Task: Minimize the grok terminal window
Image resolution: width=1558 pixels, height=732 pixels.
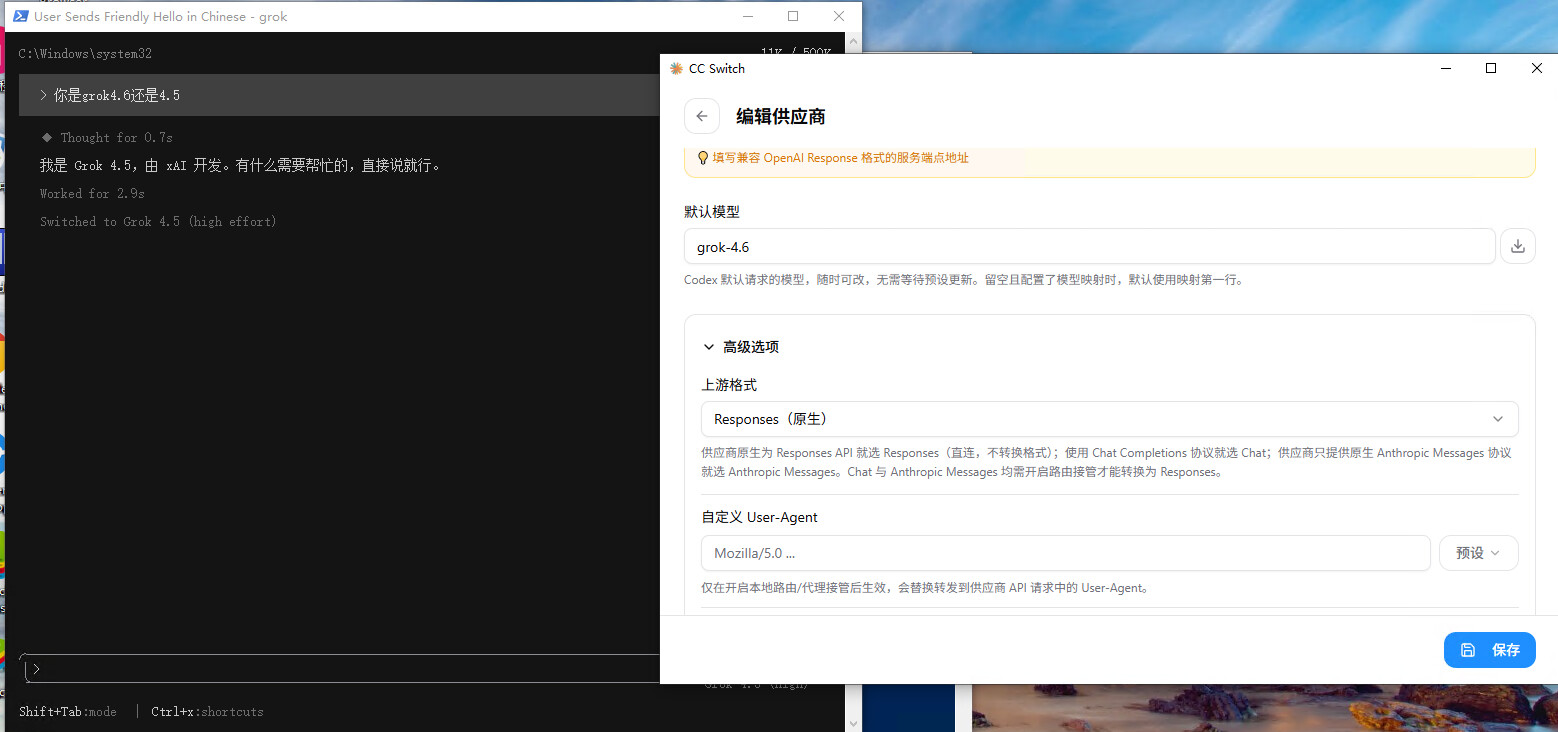Action: click(748, 16)
